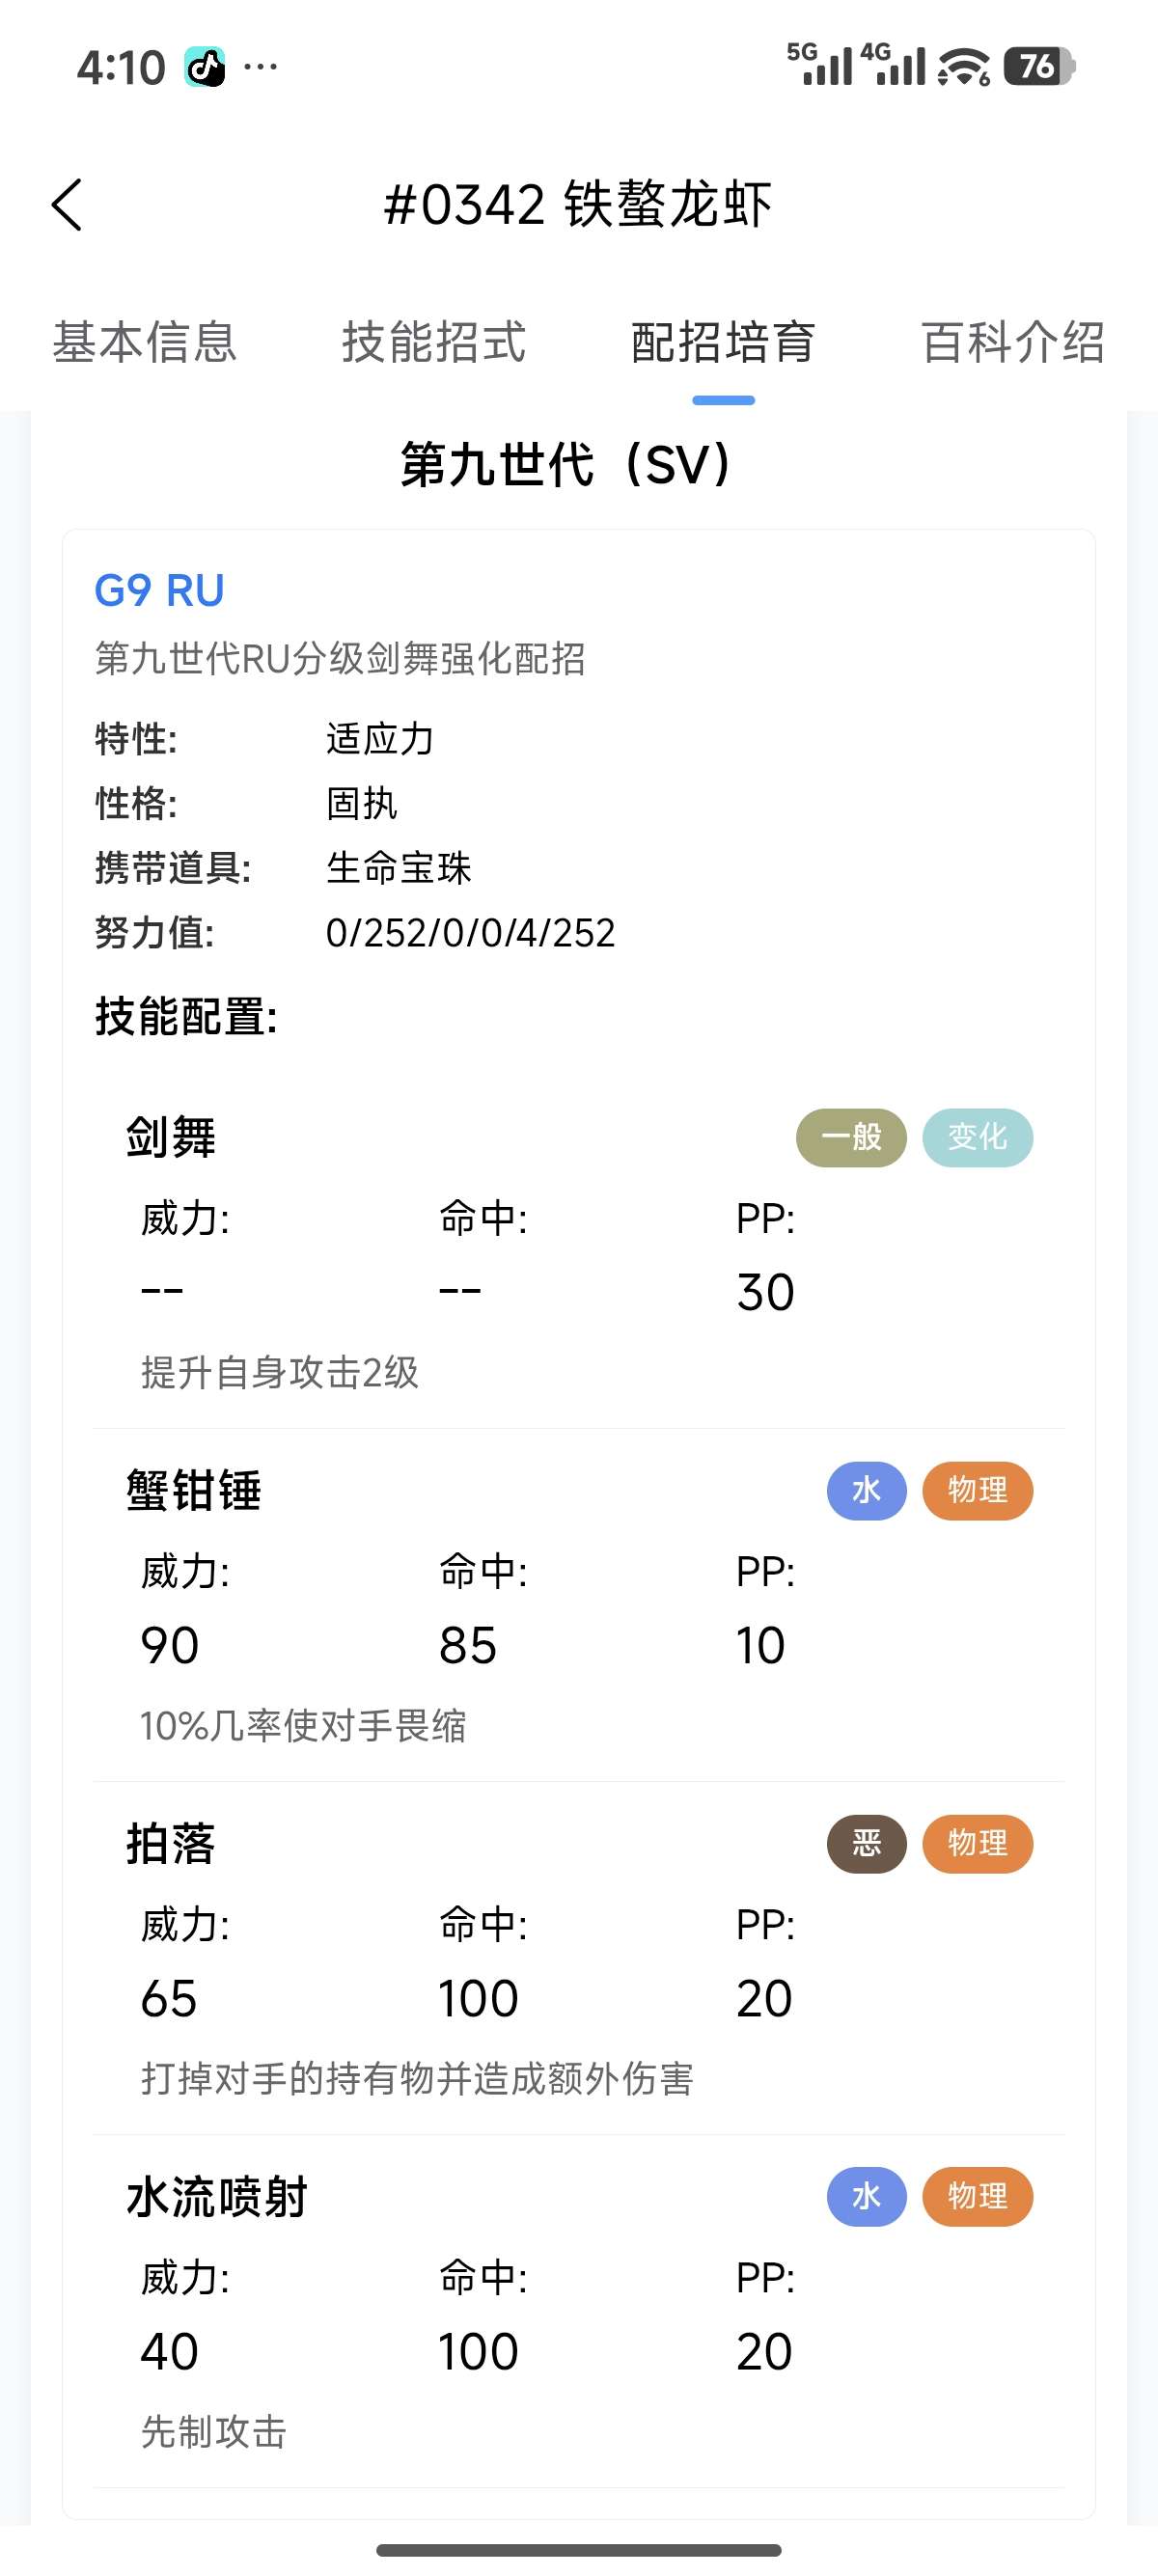Tap the 一般 type badge for 剑舞
This screenshot has height=2576, width=1158.
pos(851,1137)
